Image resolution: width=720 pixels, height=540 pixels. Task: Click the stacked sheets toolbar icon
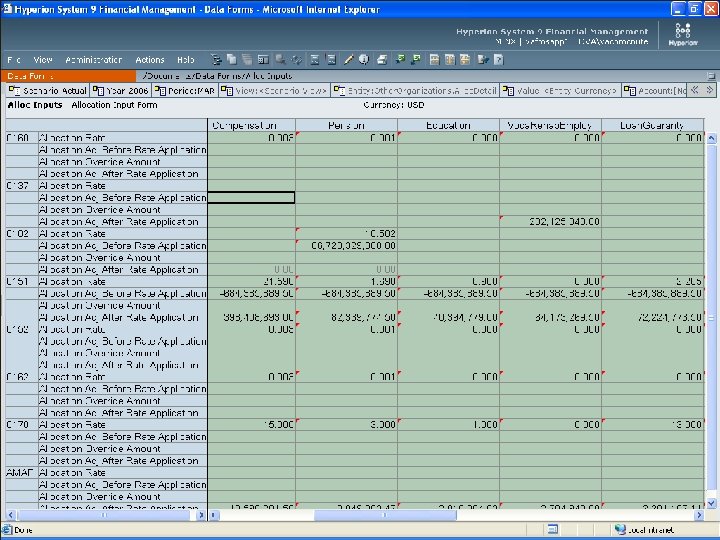(x=247, y=59)
